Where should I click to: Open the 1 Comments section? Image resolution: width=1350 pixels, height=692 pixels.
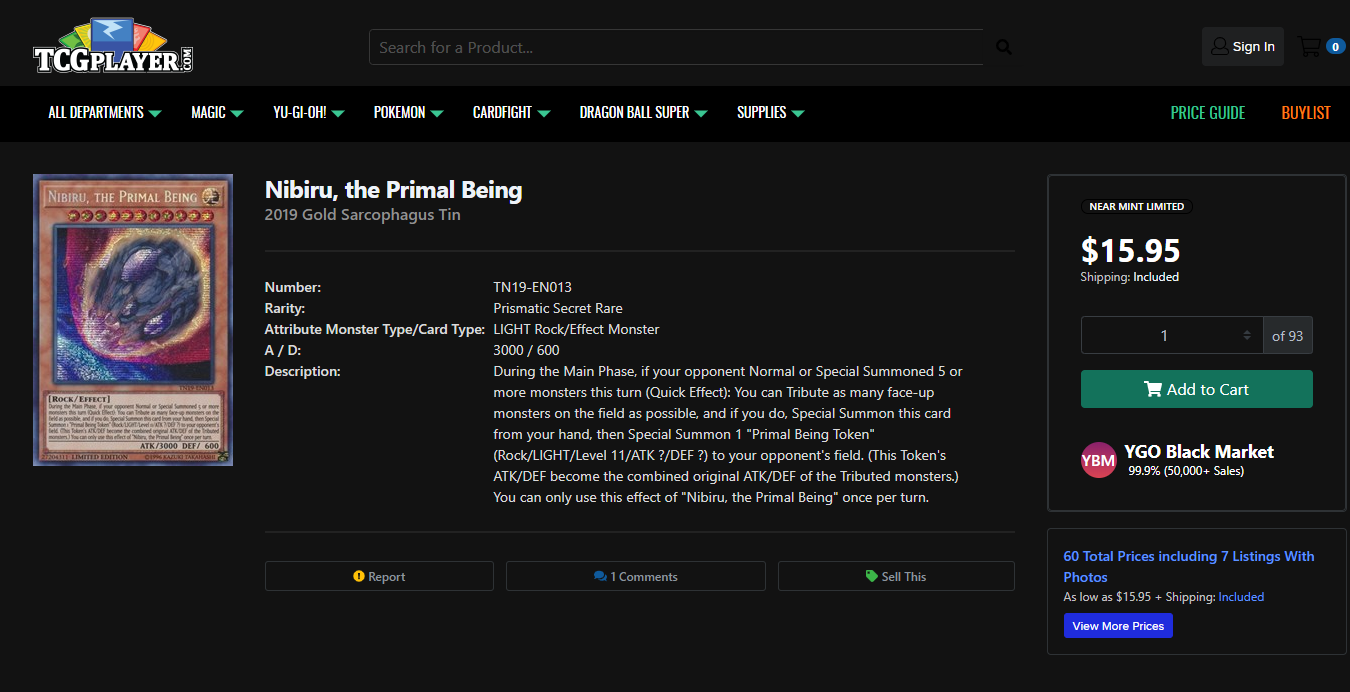[x=636, y=576]
